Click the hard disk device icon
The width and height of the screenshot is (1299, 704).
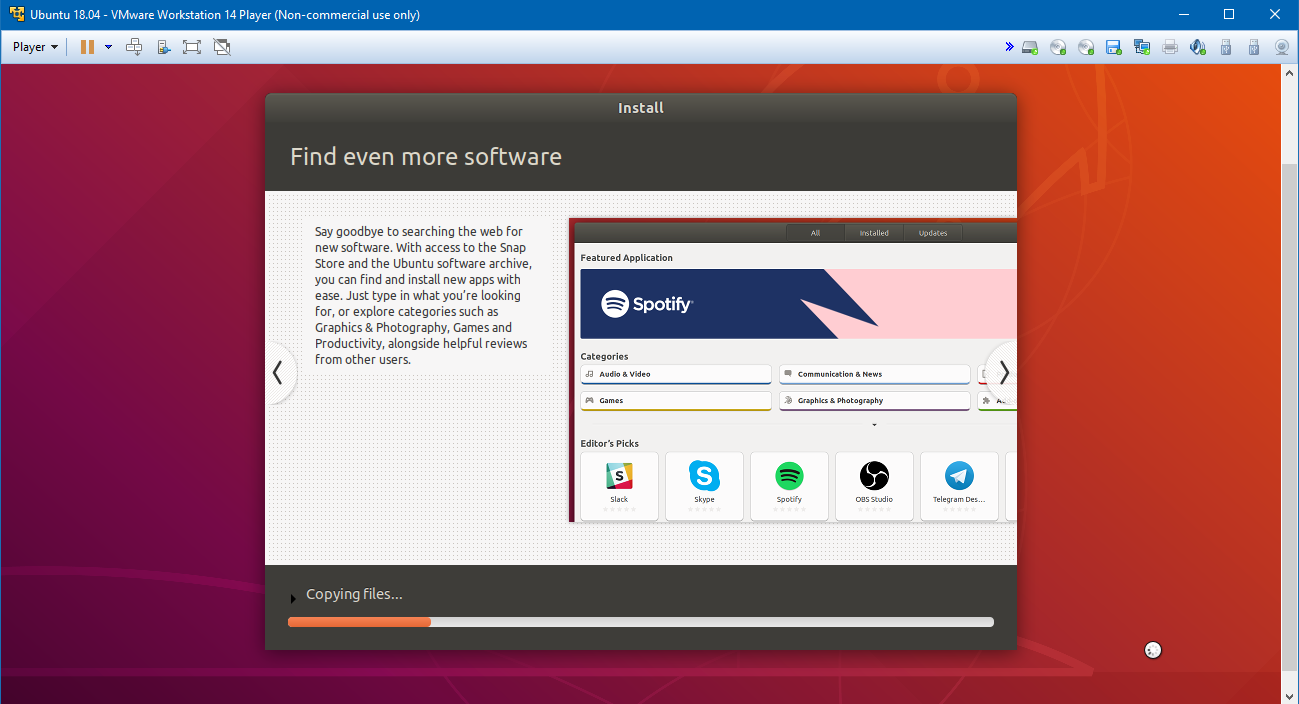[1030, 47]
